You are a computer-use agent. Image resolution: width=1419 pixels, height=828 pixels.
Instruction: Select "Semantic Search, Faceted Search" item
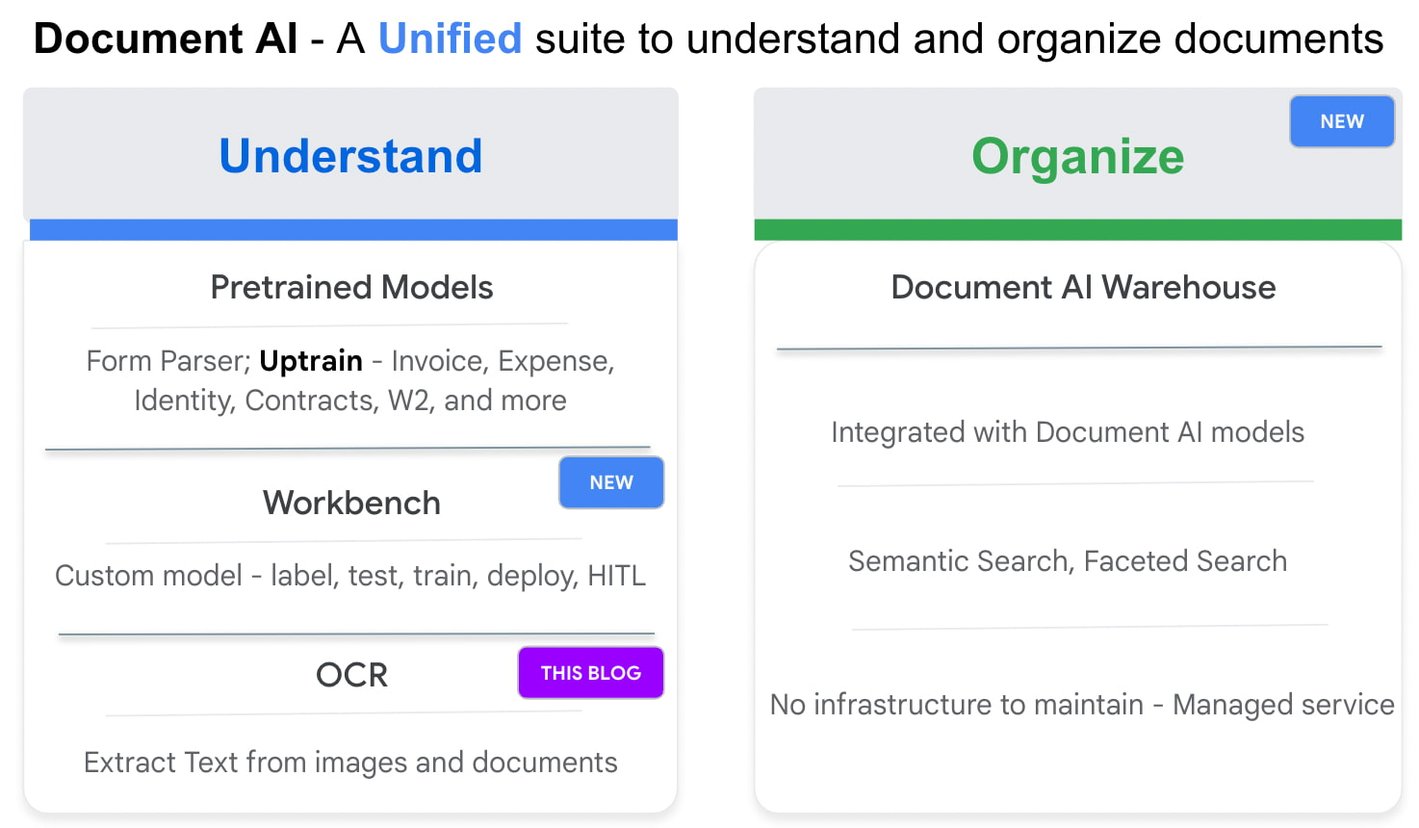pyautogui.click(x=1067, y=561)
